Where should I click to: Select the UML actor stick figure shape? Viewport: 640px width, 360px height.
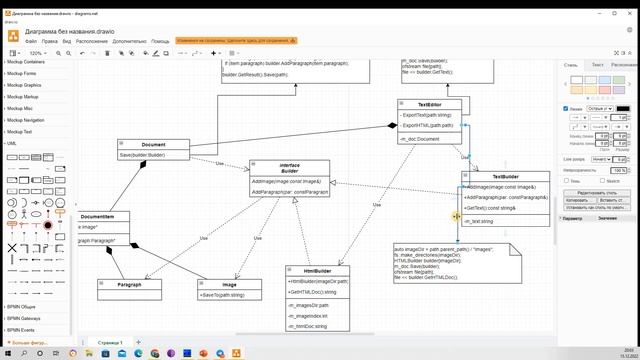(24, 214)
